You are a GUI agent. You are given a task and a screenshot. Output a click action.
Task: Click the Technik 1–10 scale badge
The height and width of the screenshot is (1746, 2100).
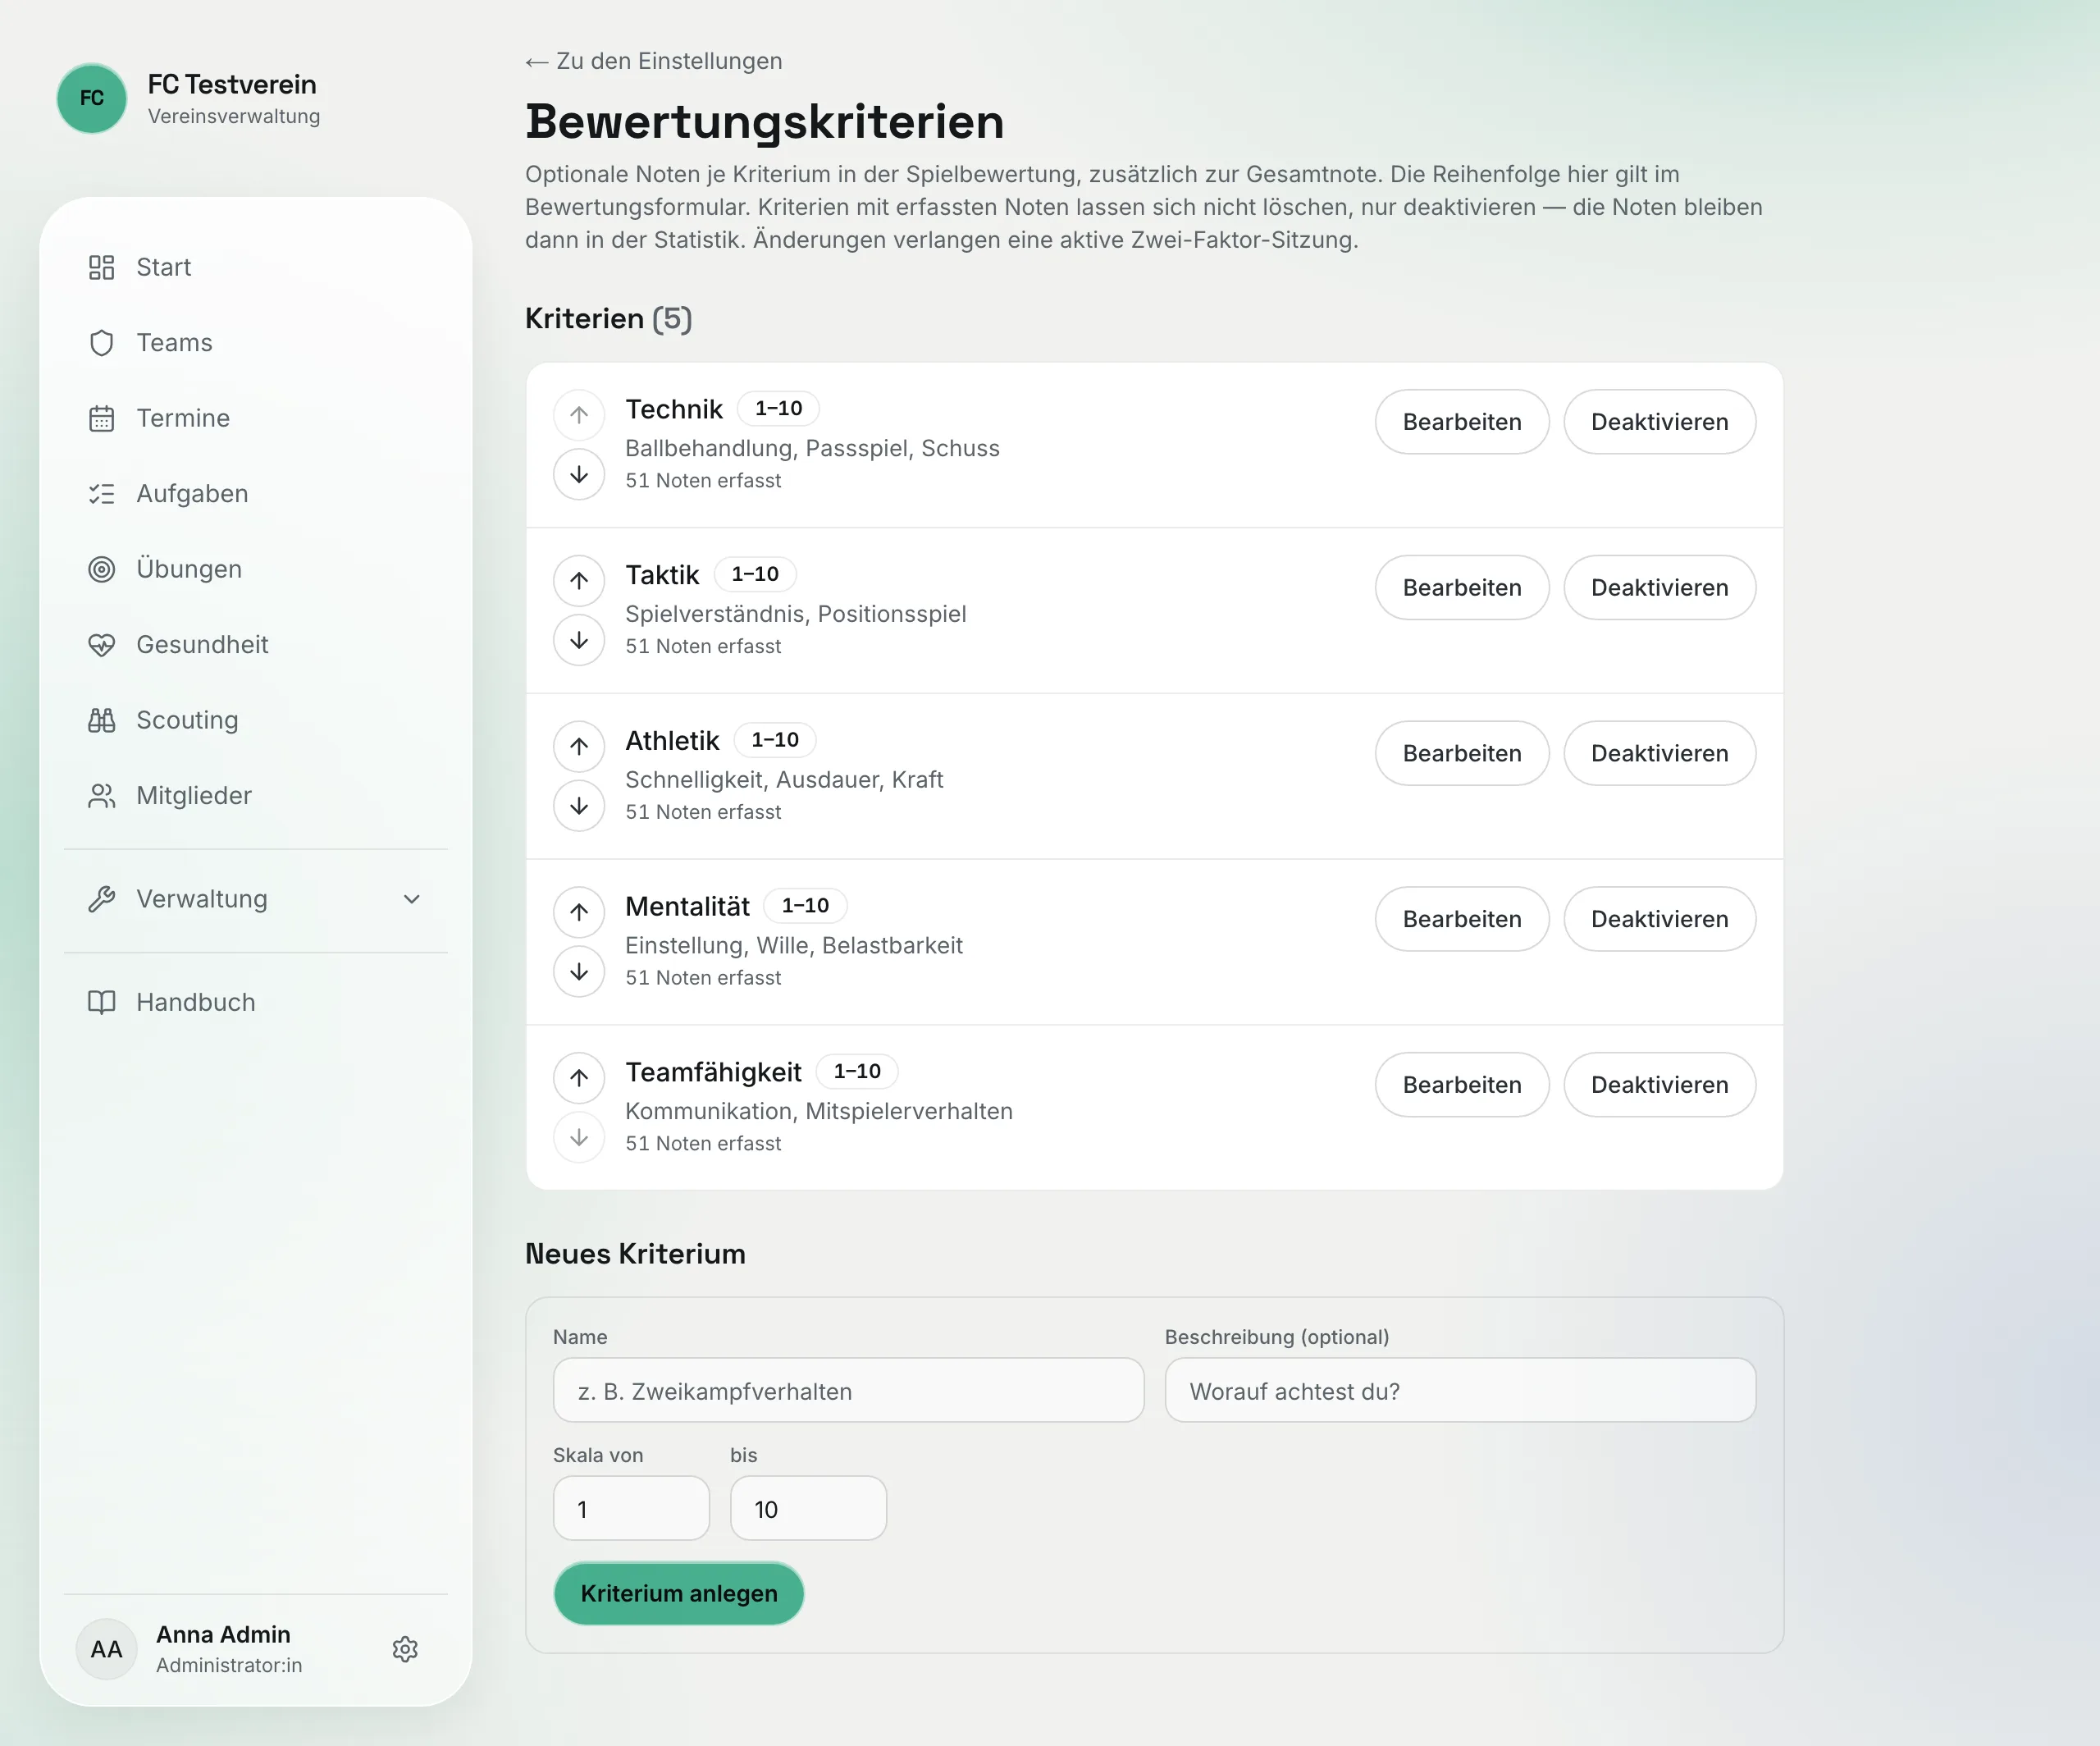[778, 409]
